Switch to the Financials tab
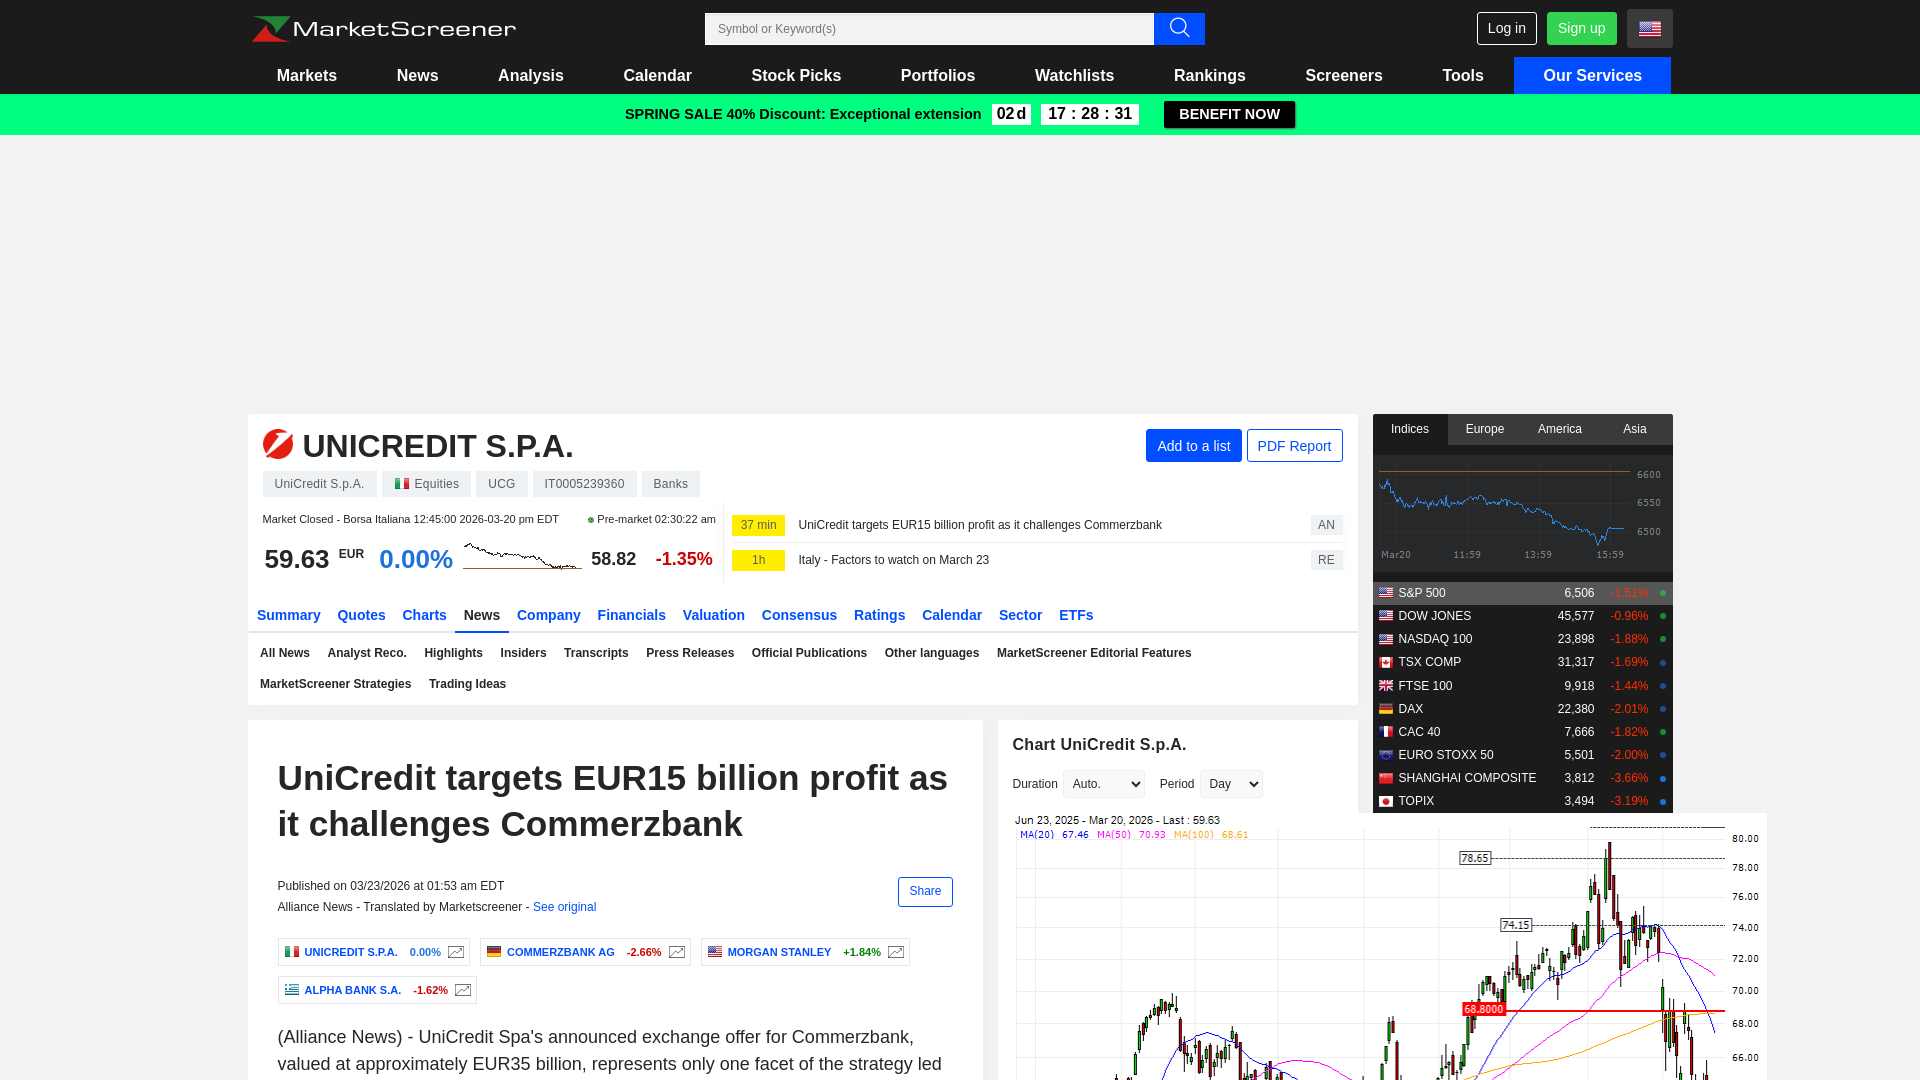 coord(631,615)
